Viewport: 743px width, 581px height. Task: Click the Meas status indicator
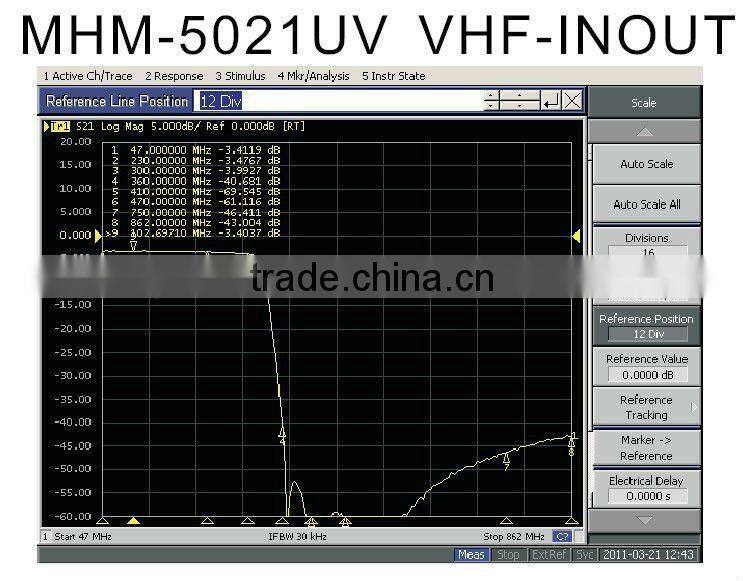471,554
